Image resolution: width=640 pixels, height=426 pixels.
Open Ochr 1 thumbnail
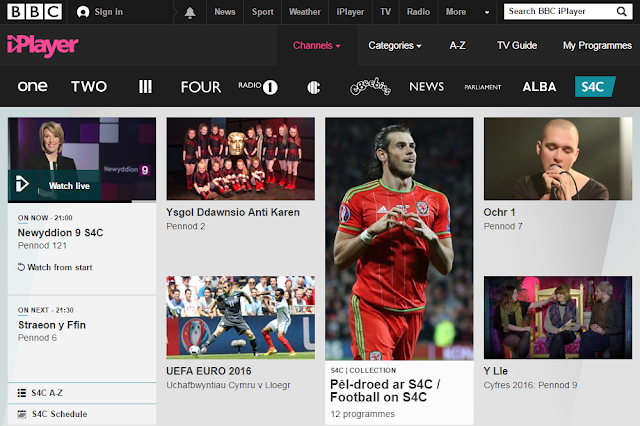(558, 159)
